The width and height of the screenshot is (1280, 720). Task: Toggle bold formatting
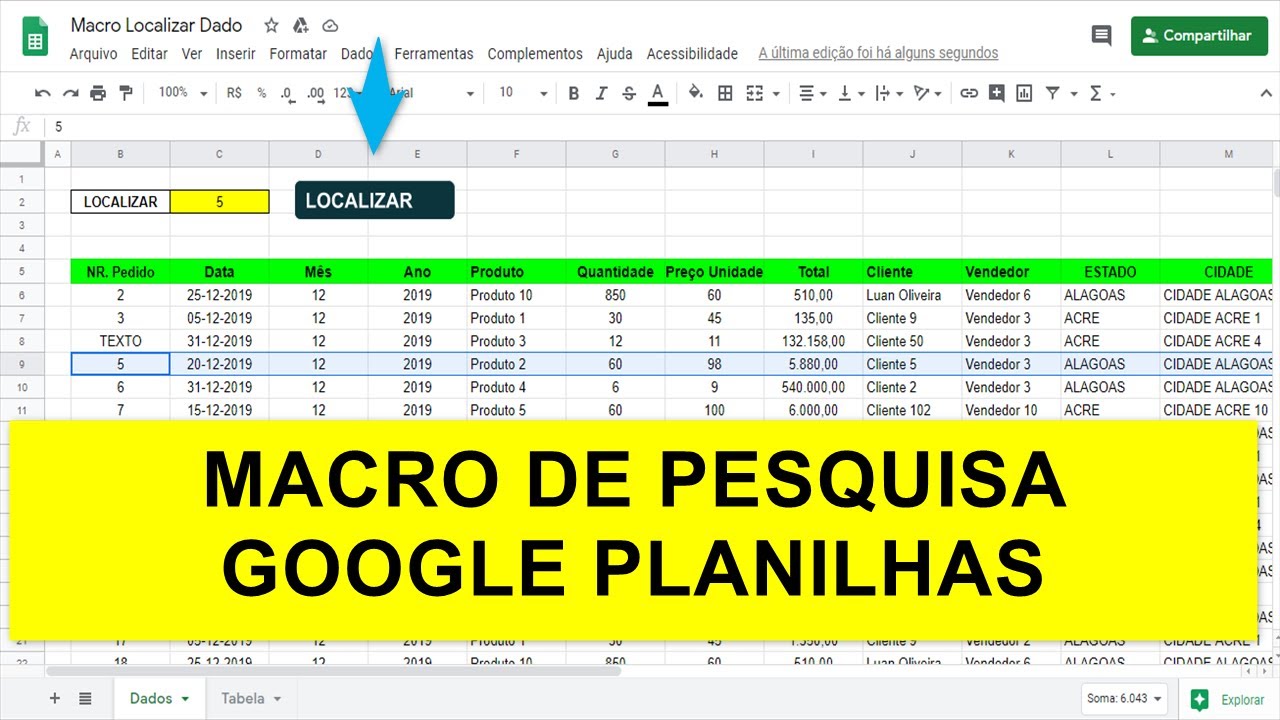[x=574, y=93]
